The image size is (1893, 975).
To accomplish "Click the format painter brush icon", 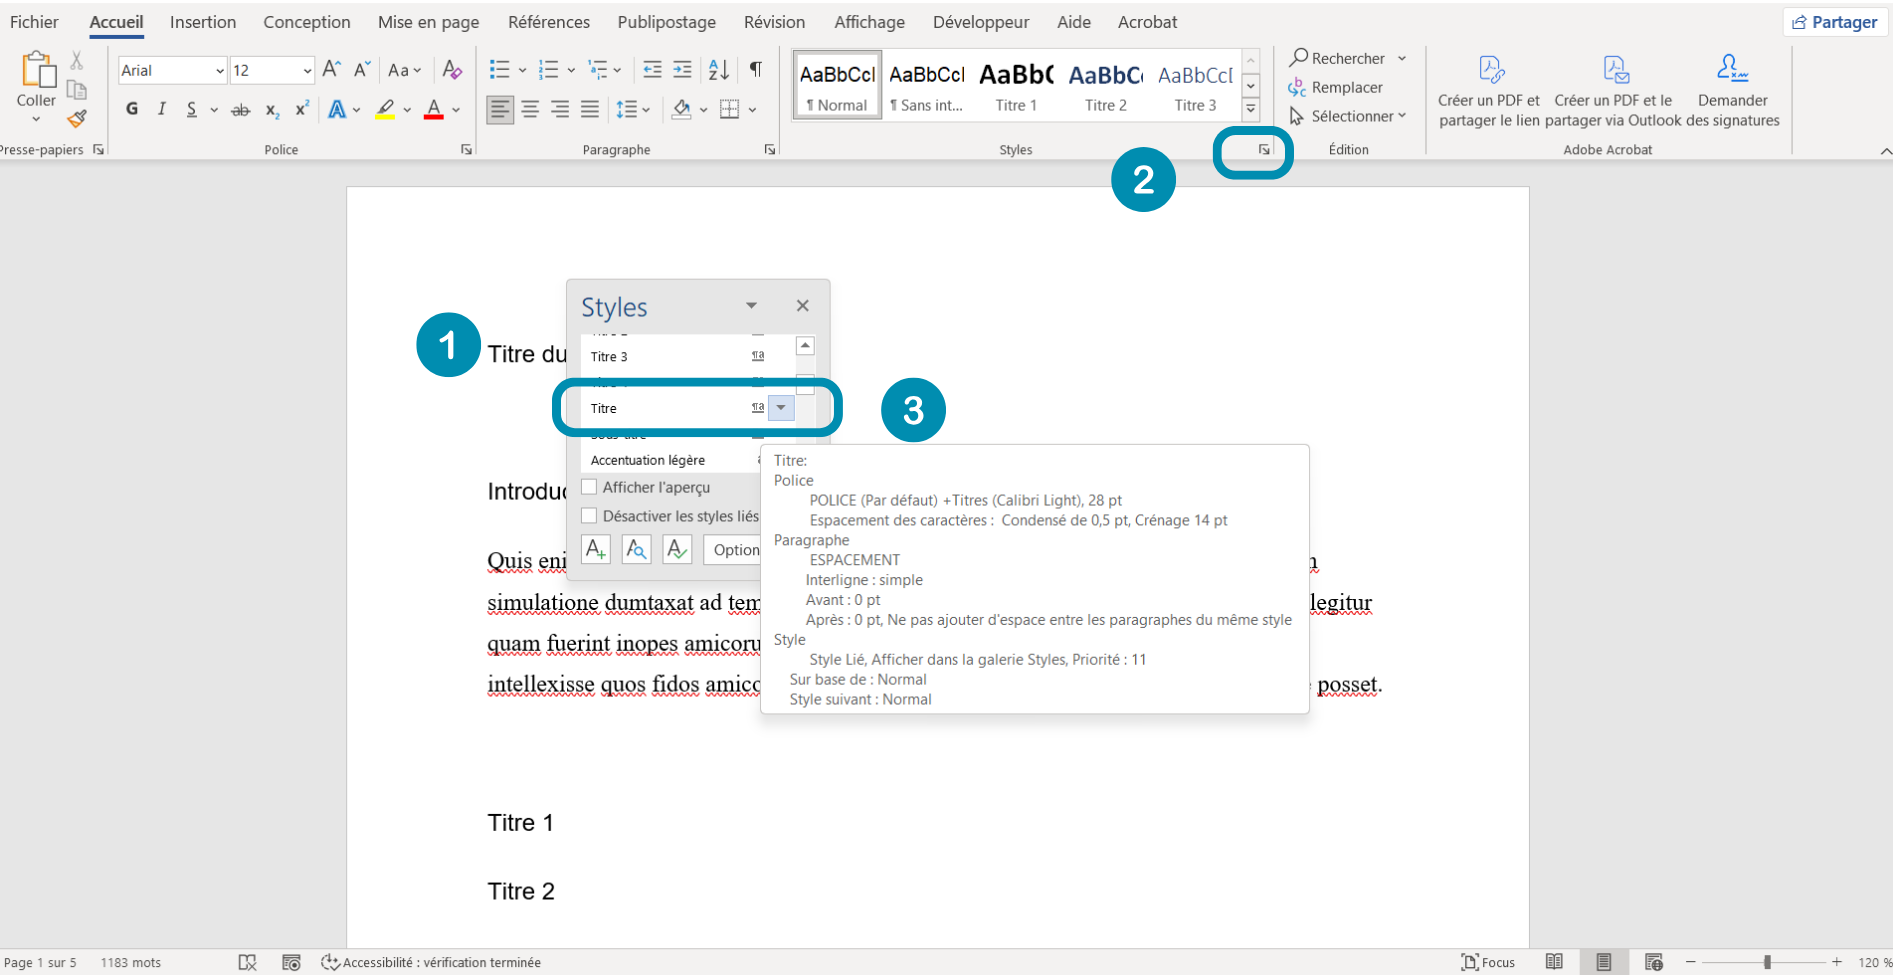I will tap(77, 119).
